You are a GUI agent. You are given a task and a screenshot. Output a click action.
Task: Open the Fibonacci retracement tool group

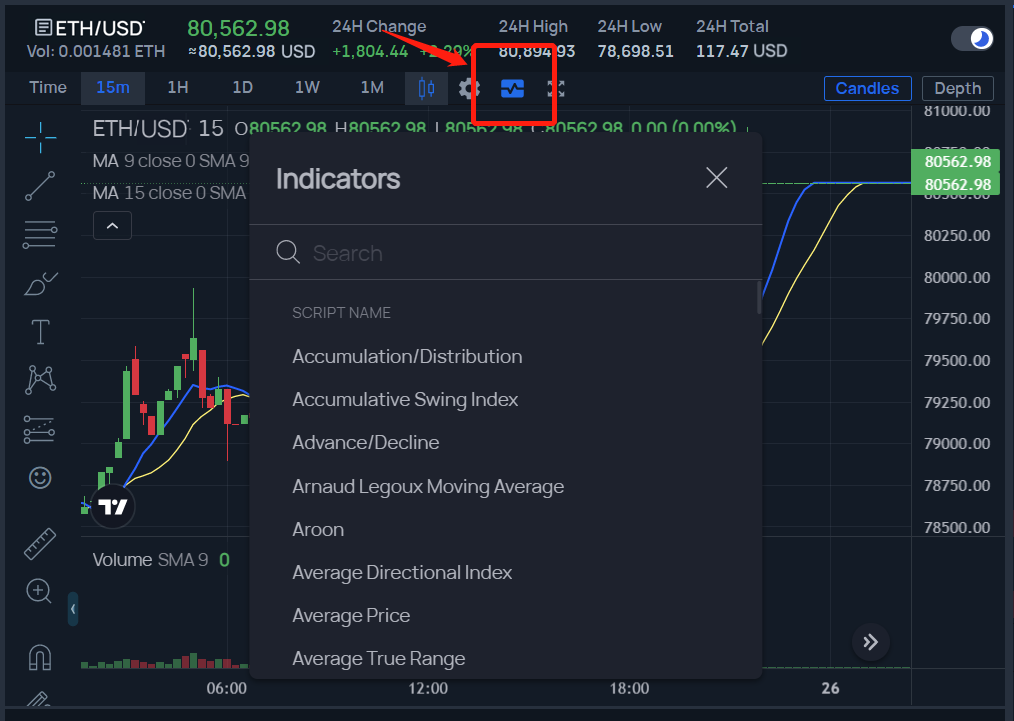point(40,235)
